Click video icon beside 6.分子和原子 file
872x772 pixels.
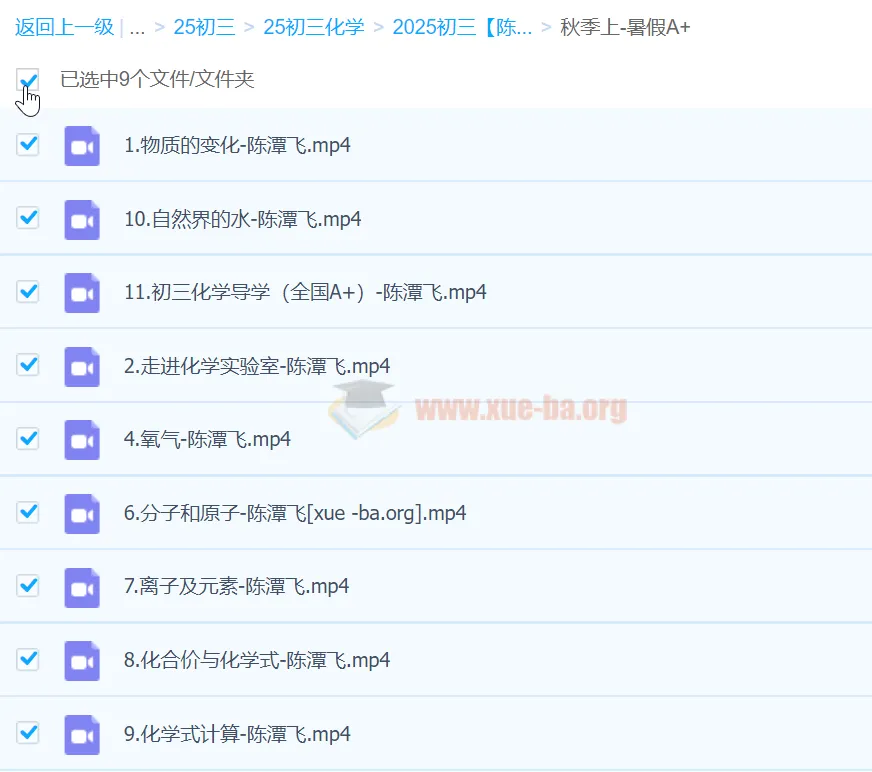pos(82,514)
